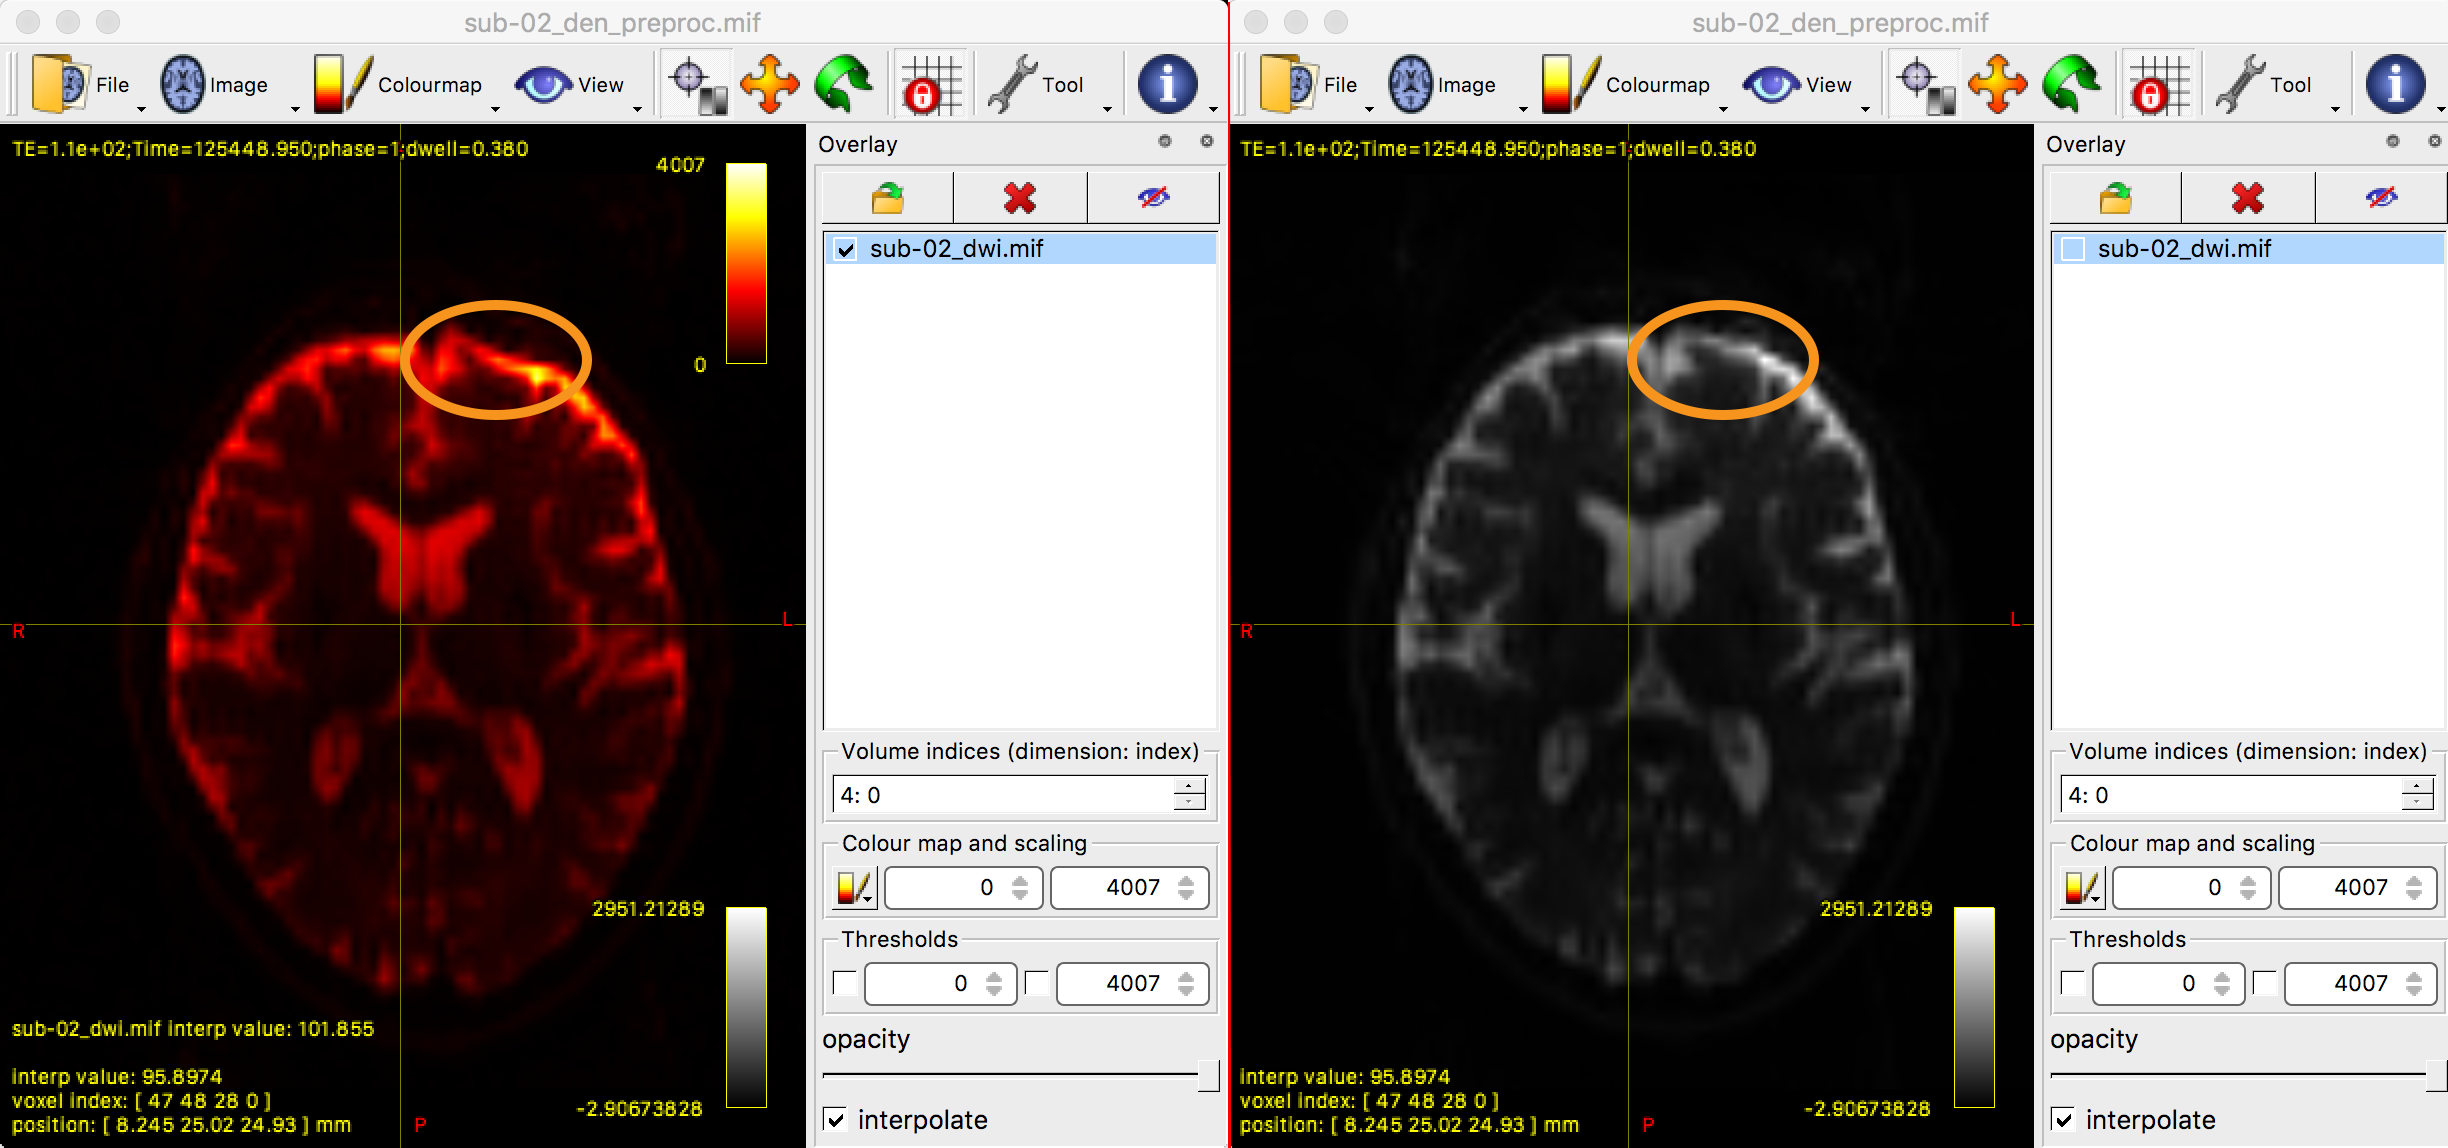This screenshot has width=2448, height=1148.
Task: Click blue info icon in left window
Action: click(x=1167, y=84)
